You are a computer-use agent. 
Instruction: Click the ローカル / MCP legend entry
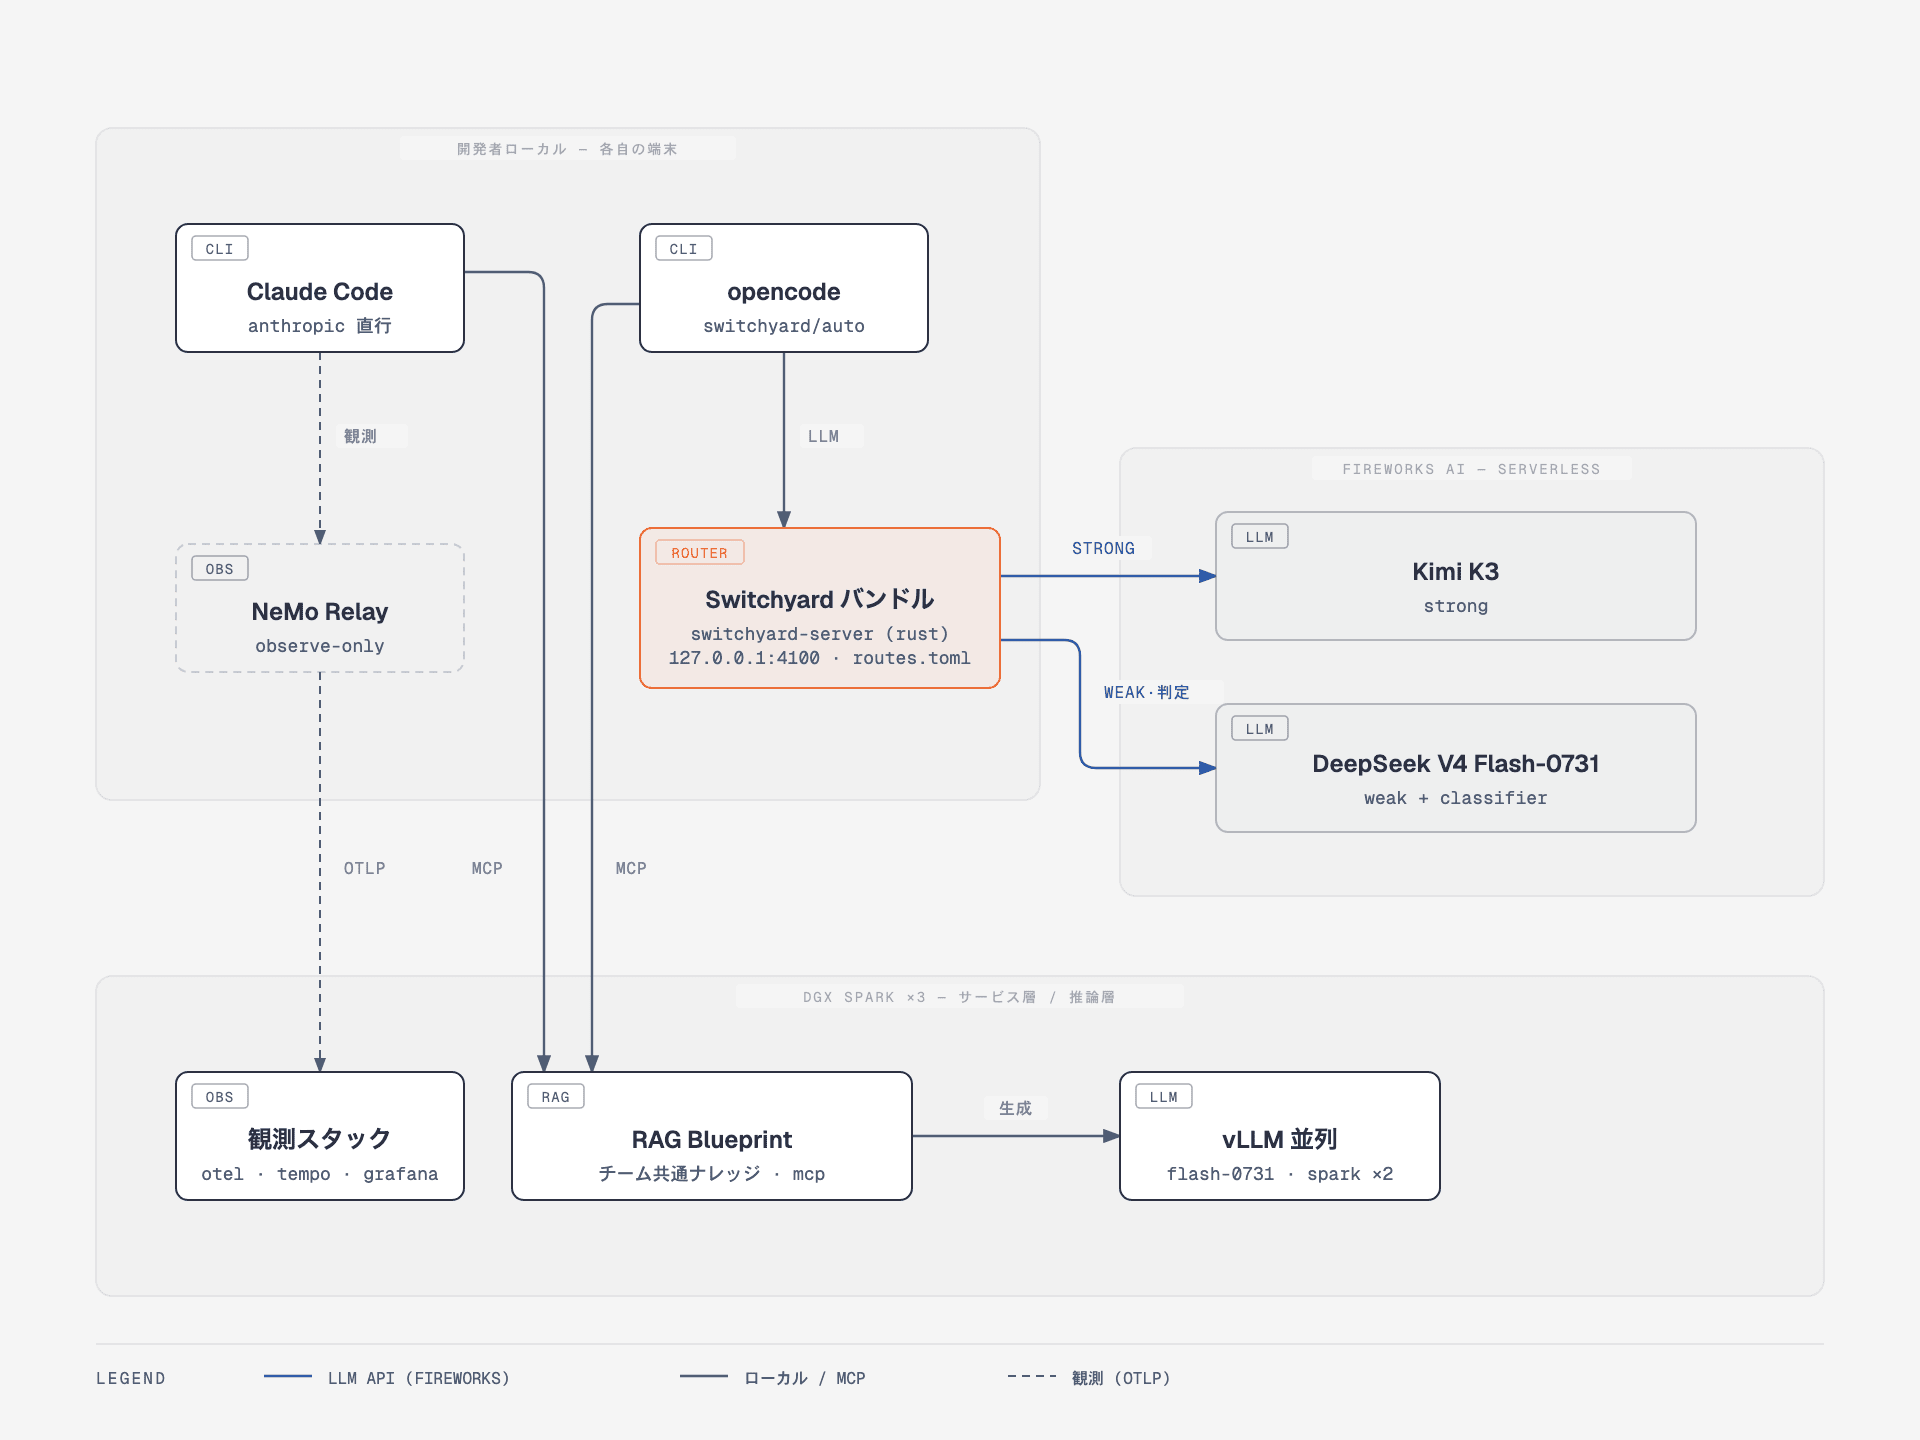(x=805, y=1378)
